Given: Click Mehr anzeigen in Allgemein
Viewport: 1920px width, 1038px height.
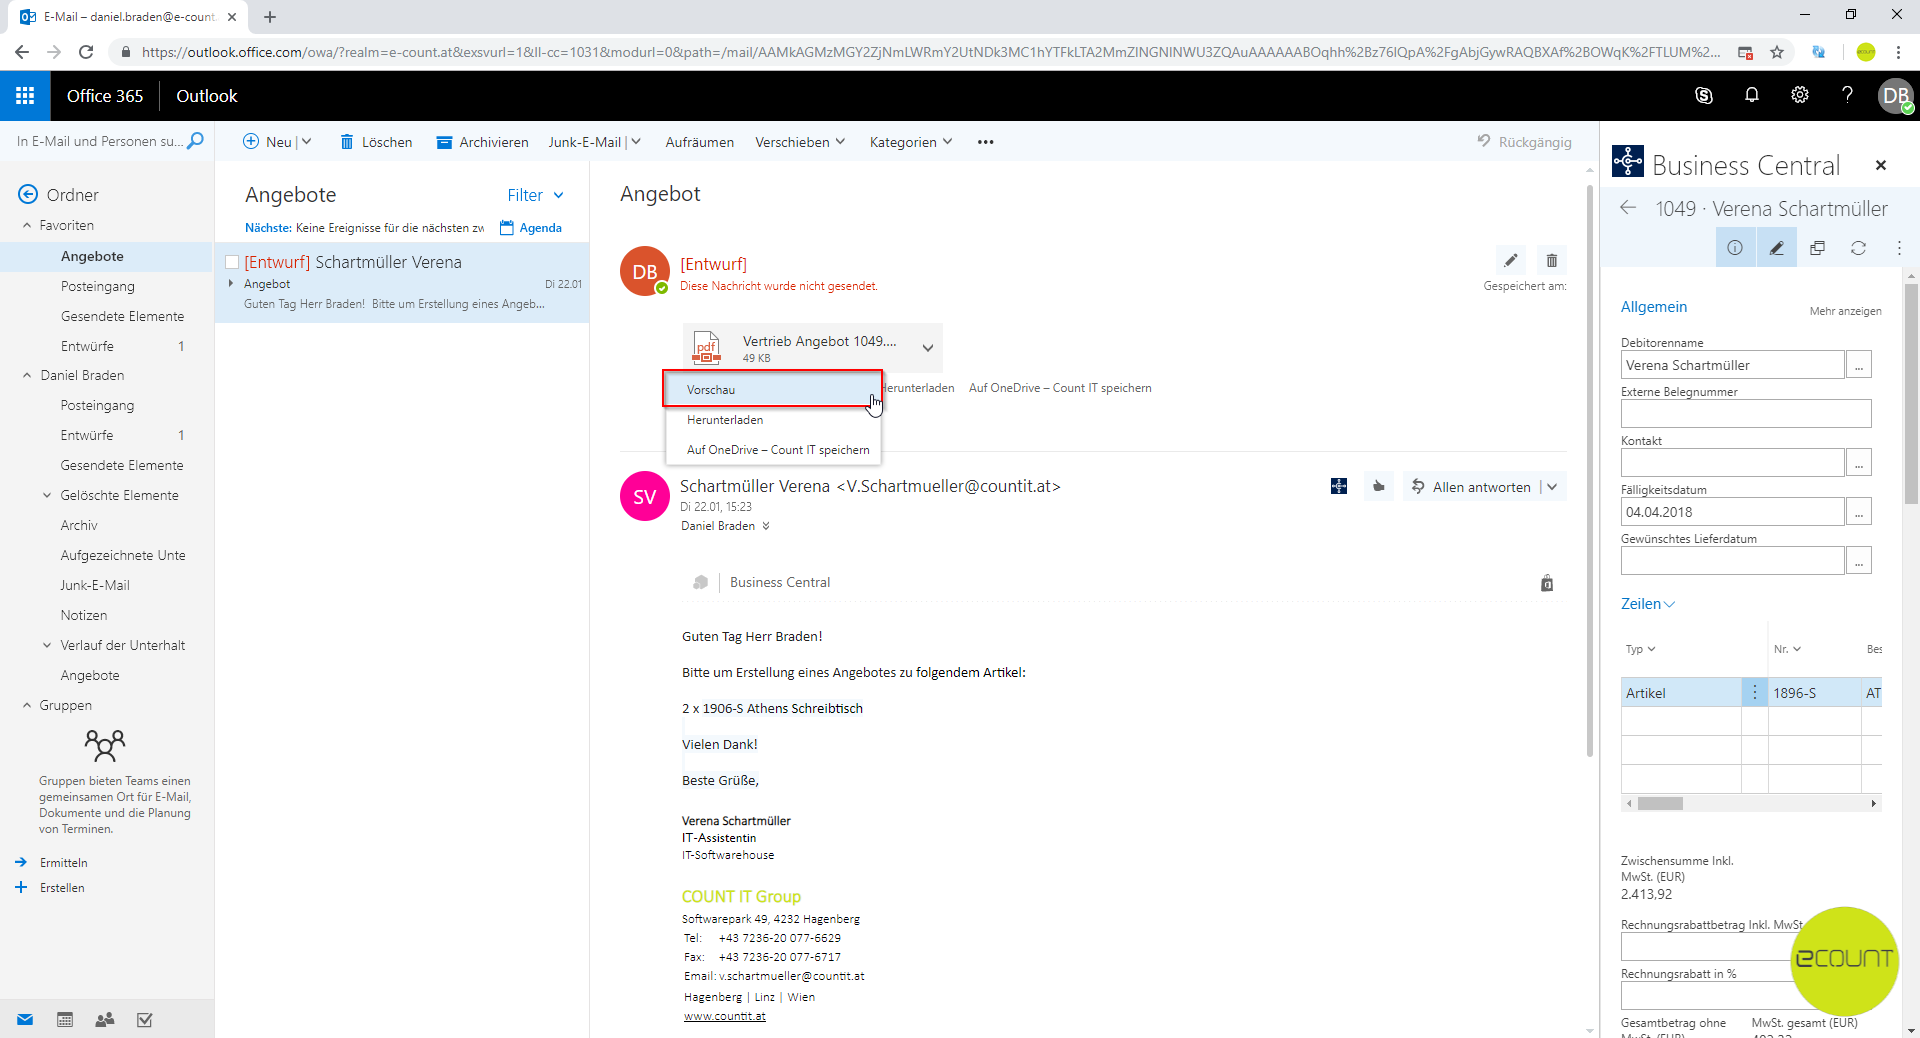Looking at the screenshot, I should pos(1845,311).
